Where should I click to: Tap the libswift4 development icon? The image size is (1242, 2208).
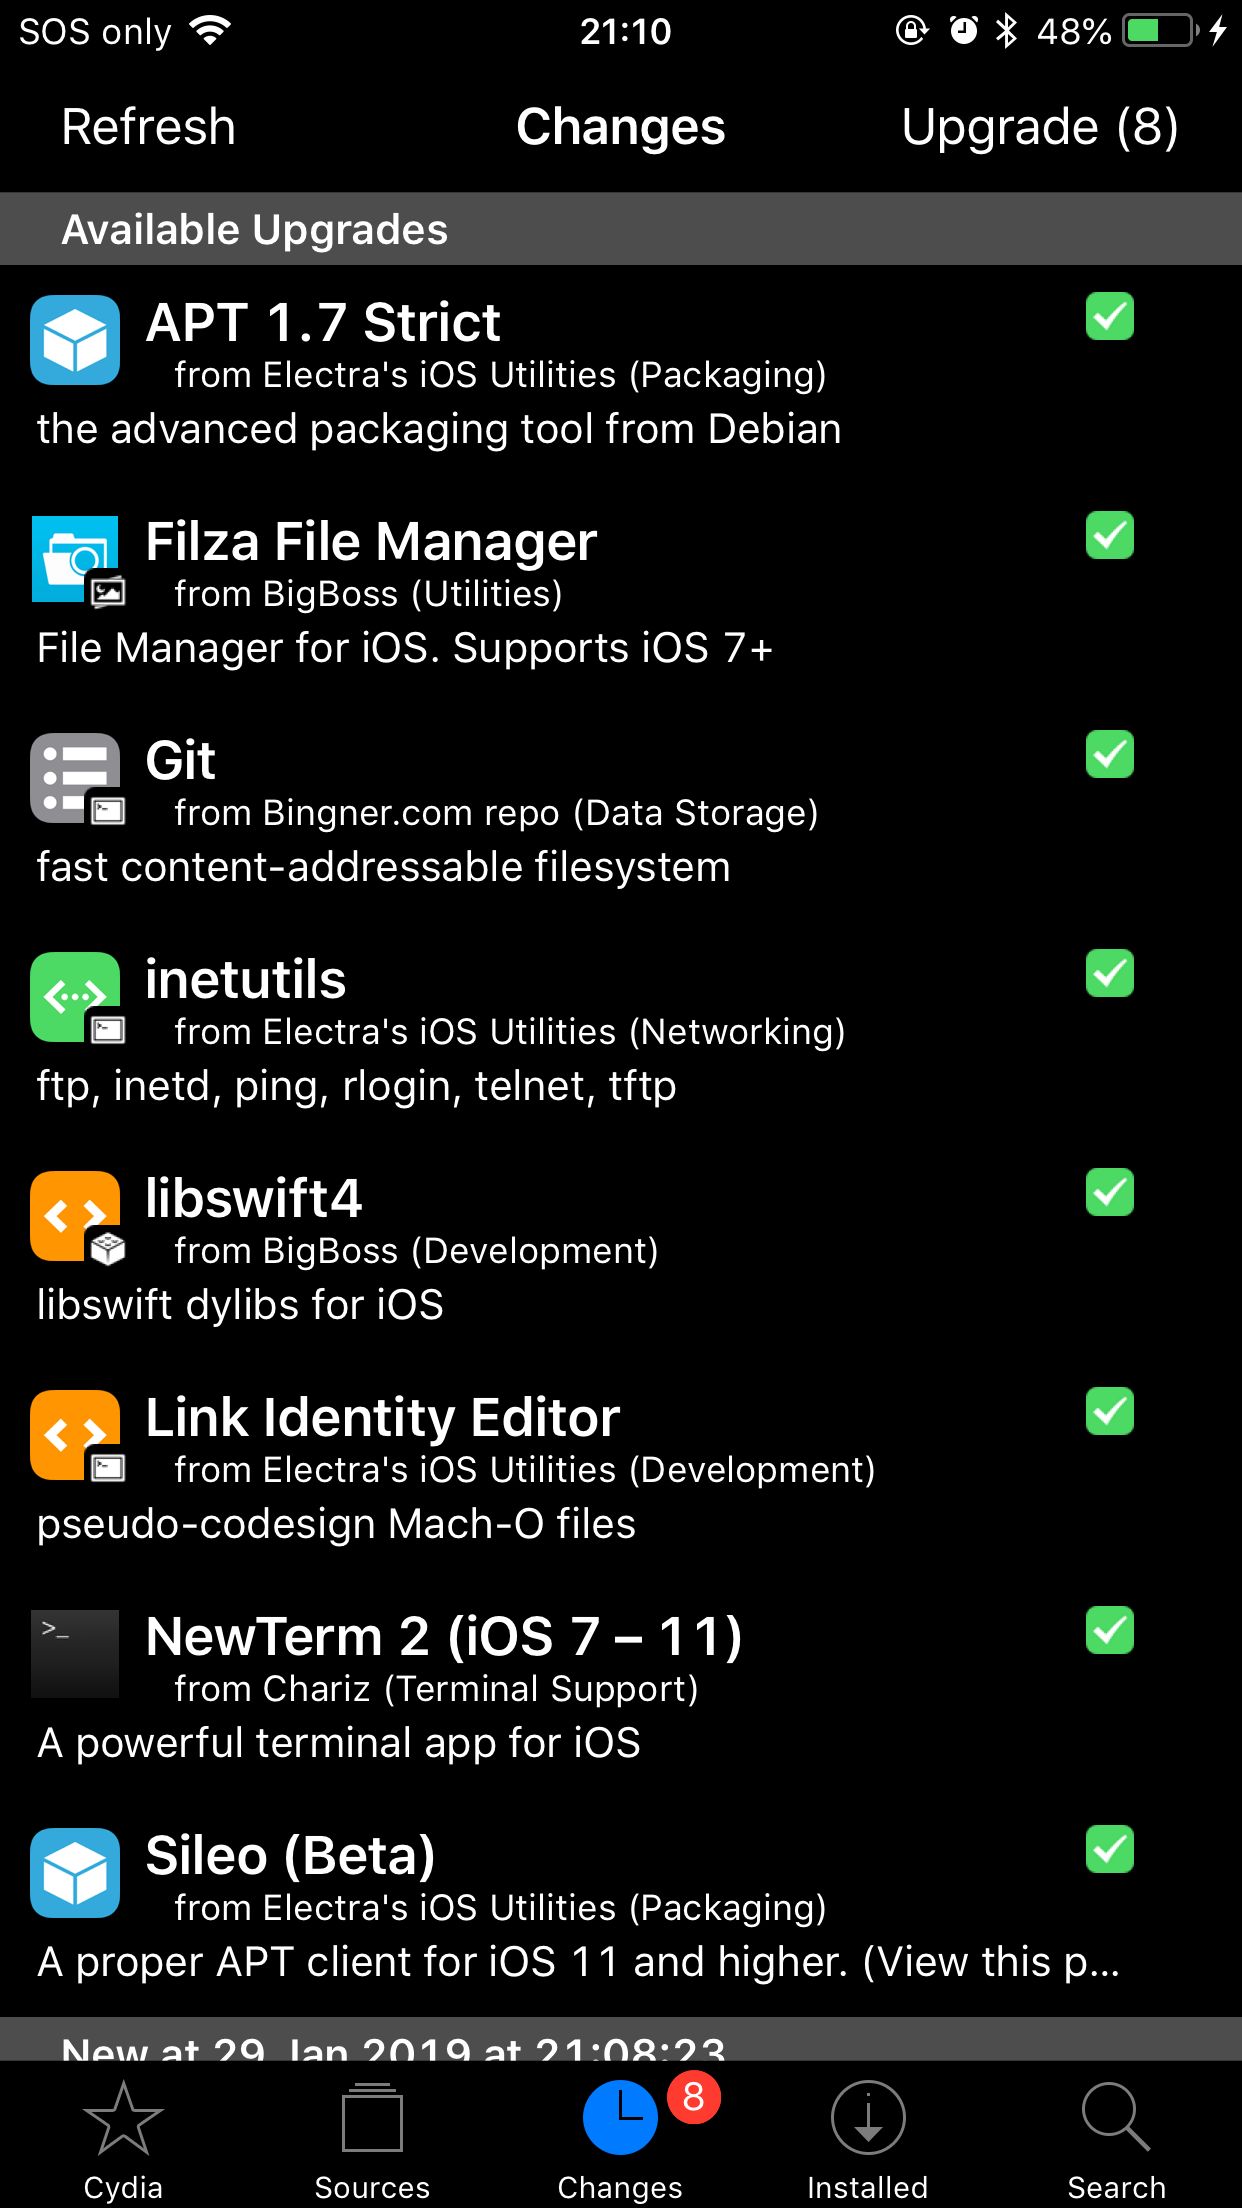[x=75, y=1216]
